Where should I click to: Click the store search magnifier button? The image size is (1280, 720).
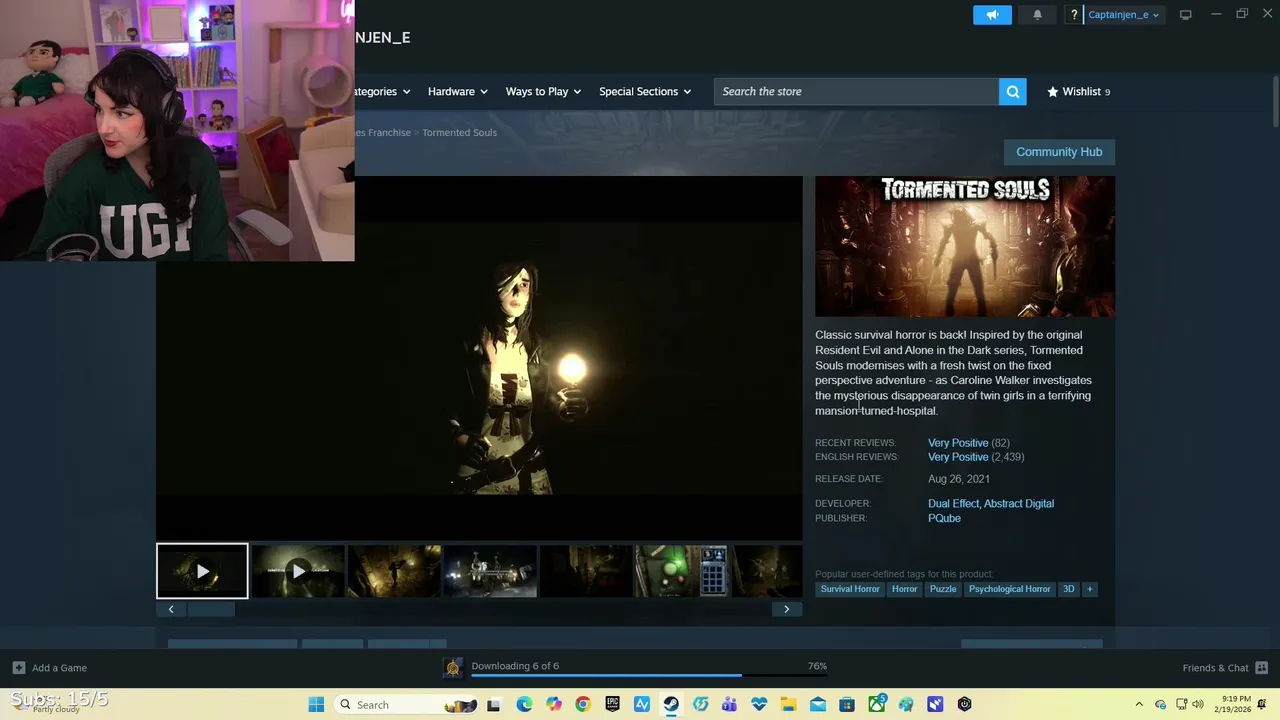point(1013,91)
